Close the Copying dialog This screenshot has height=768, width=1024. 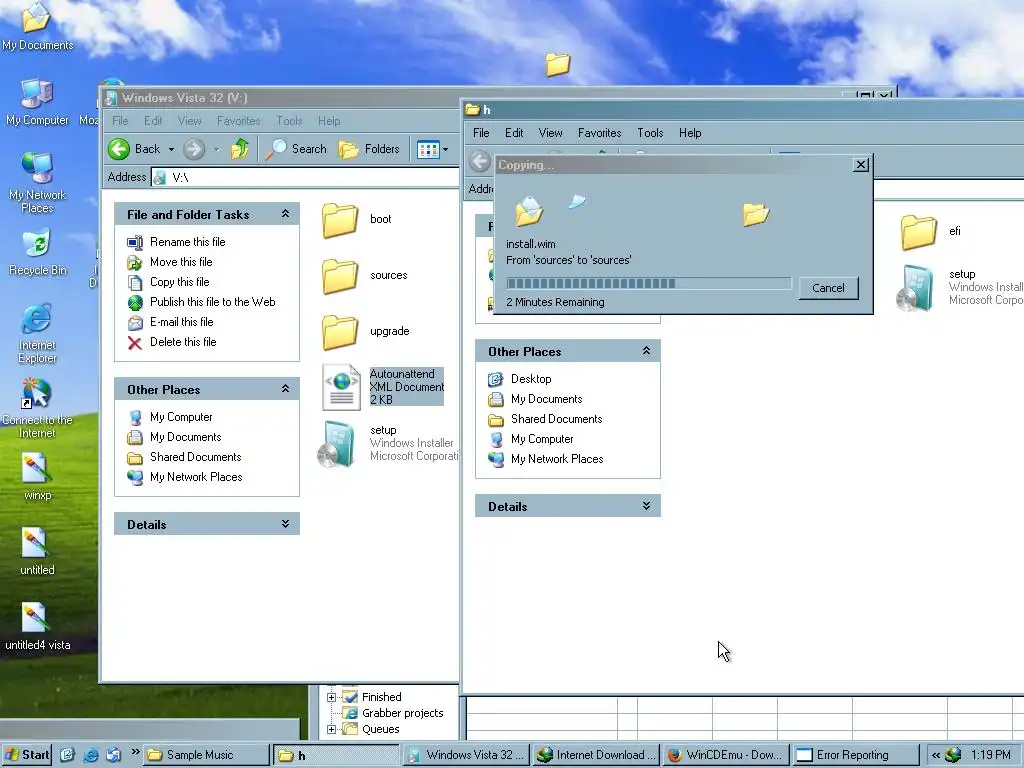861,165
